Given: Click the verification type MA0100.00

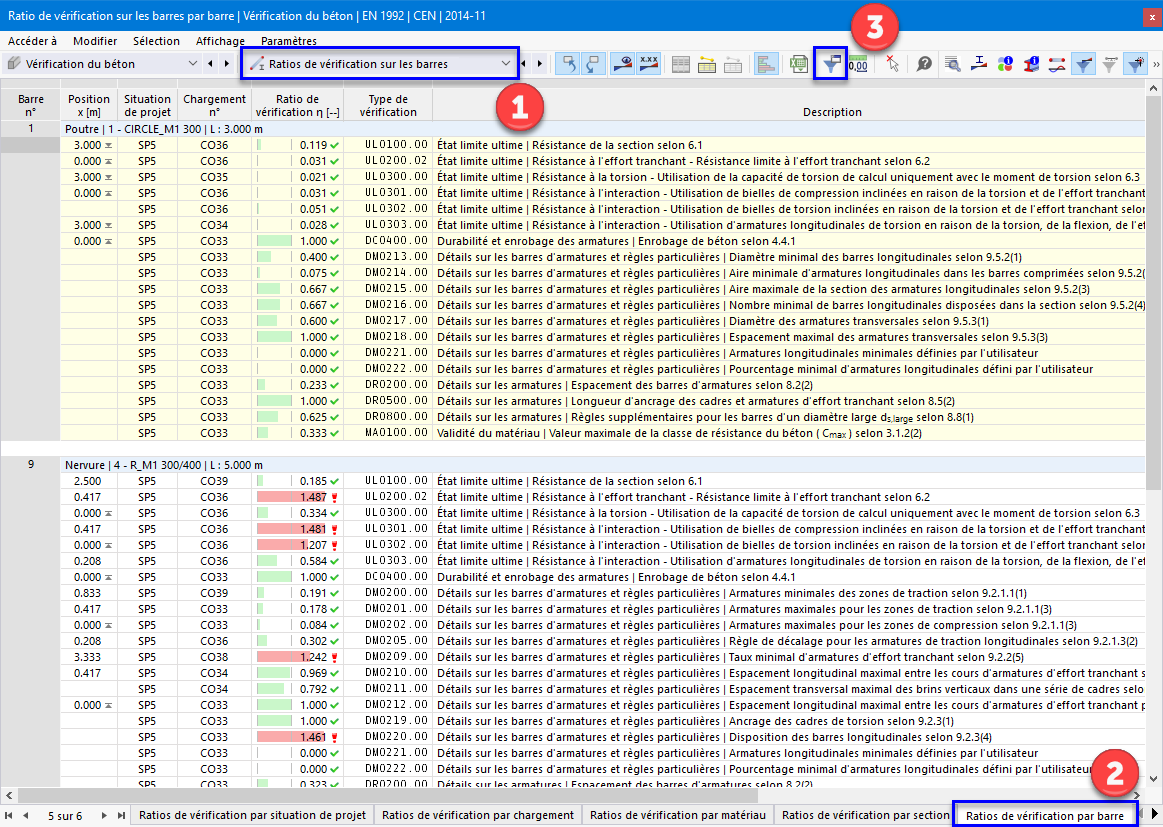Looking at the screenshot, I should [396, 432].
